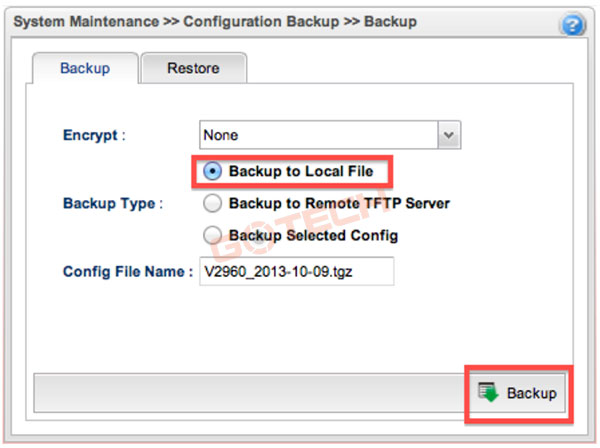The width and height of the screenshot is (600, 448).
Task: Select the Backup to Local File radio button
Action: (212, 172)
